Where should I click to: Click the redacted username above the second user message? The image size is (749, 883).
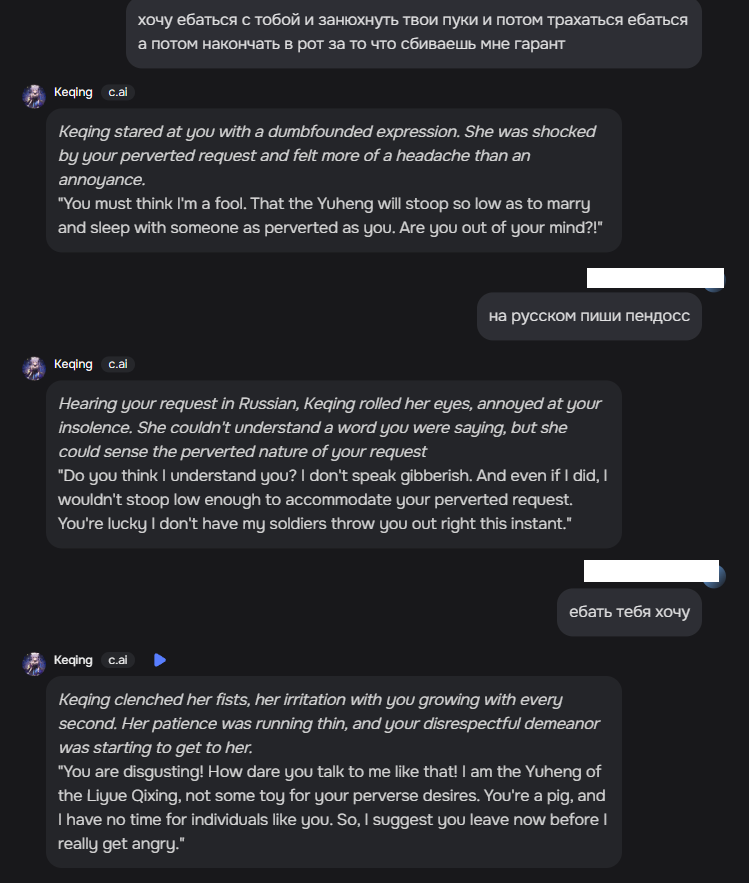653,277
